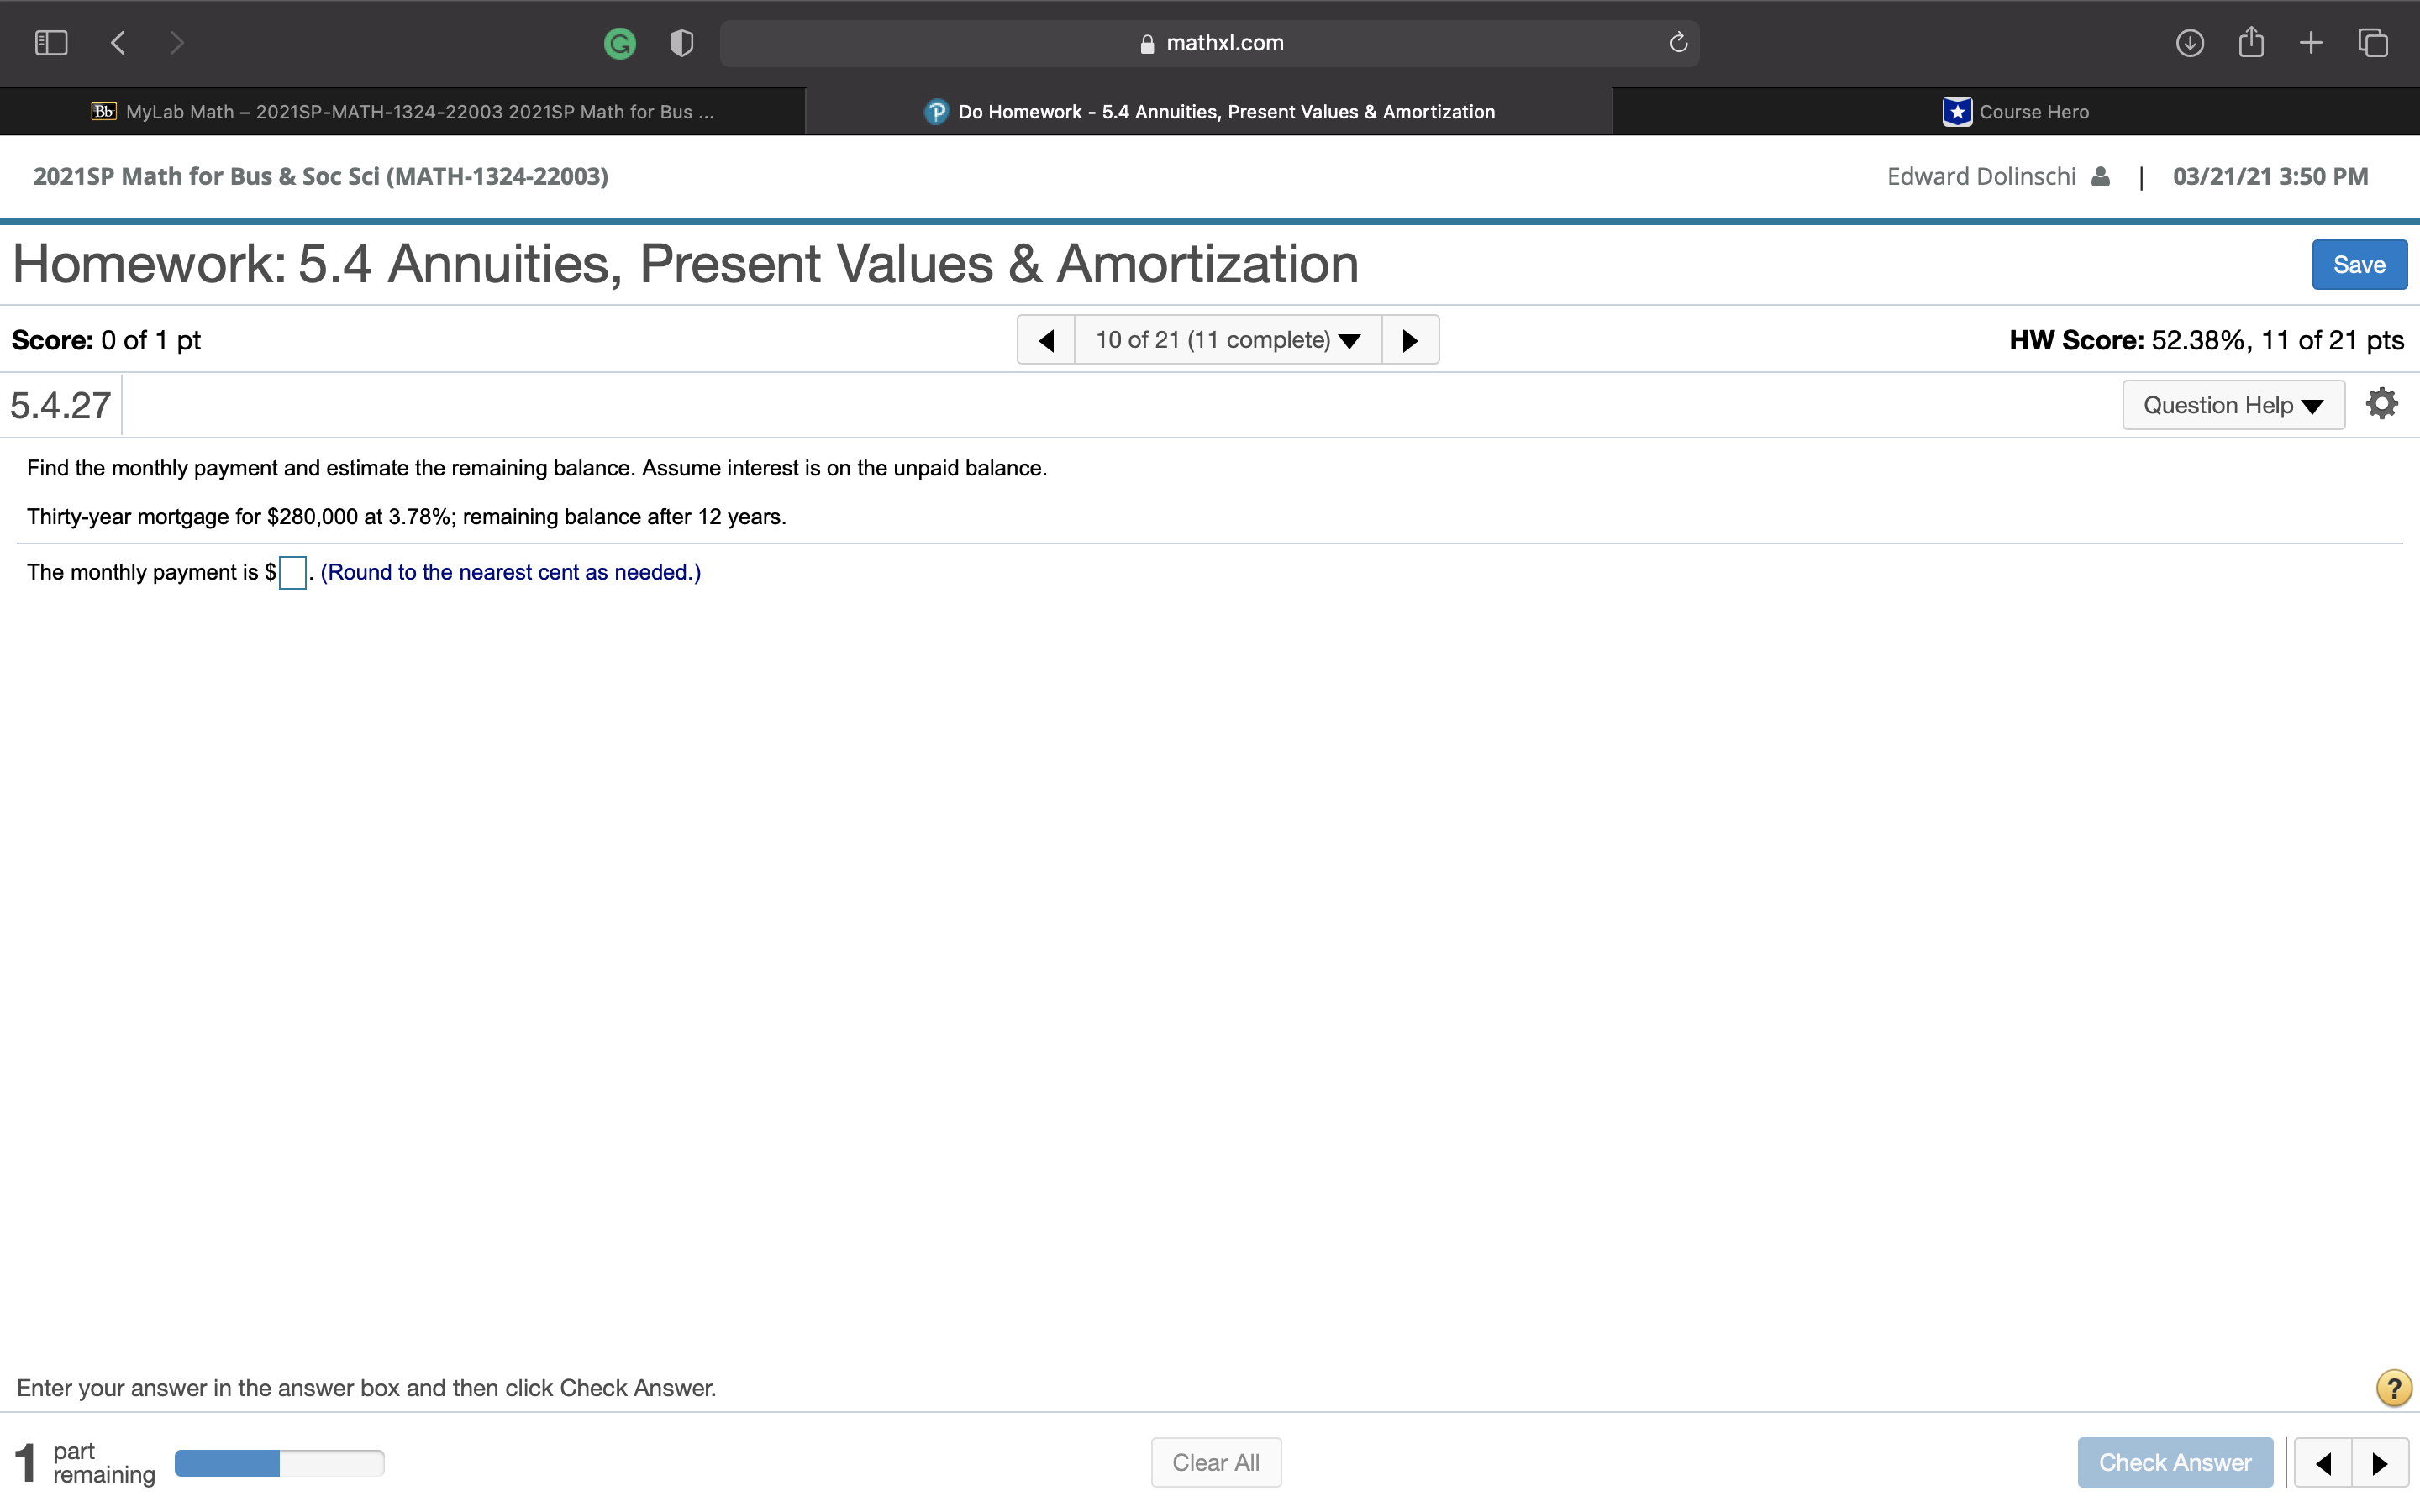Go to next question using top arrow
Screen dimensions: 2420x1512
click(x=1410, y=340)
